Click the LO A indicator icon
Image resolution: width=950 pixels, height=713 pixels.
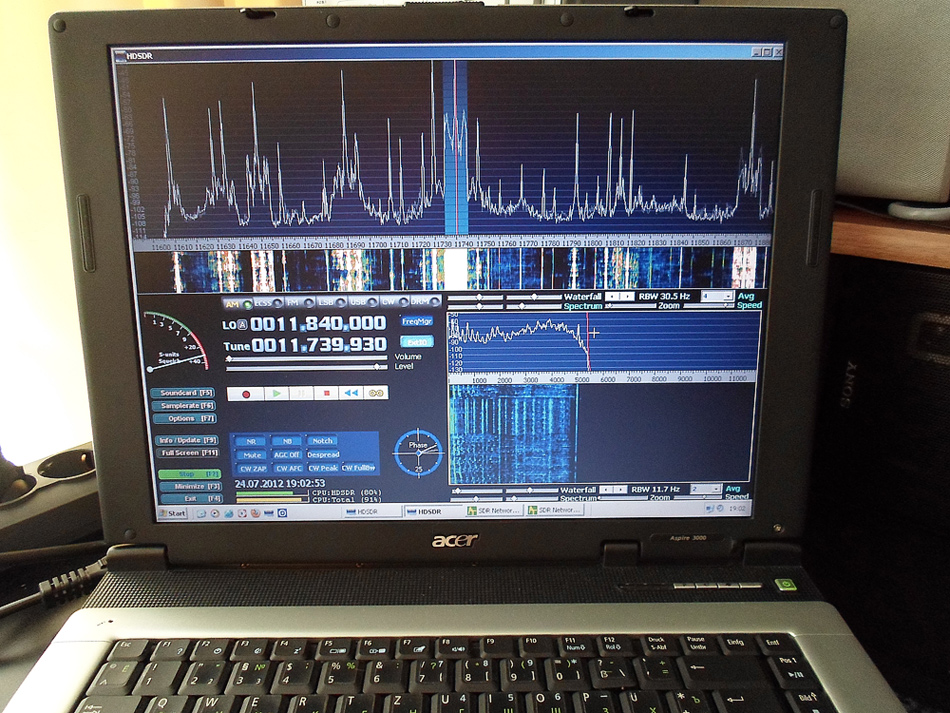[x=243, y=325]
